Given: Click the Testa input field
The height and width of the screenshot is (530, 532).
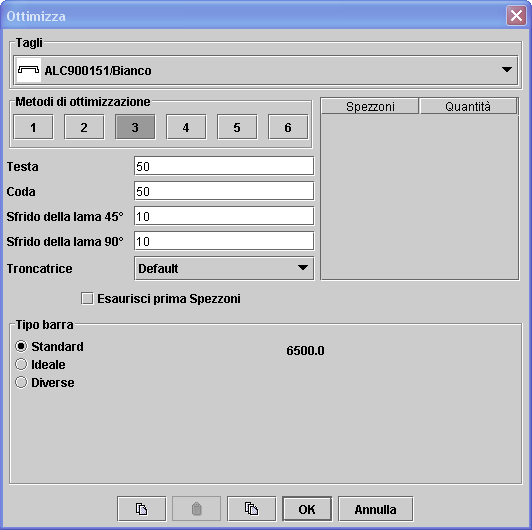Looking at the screenshot, I should [x=224, y=166].
